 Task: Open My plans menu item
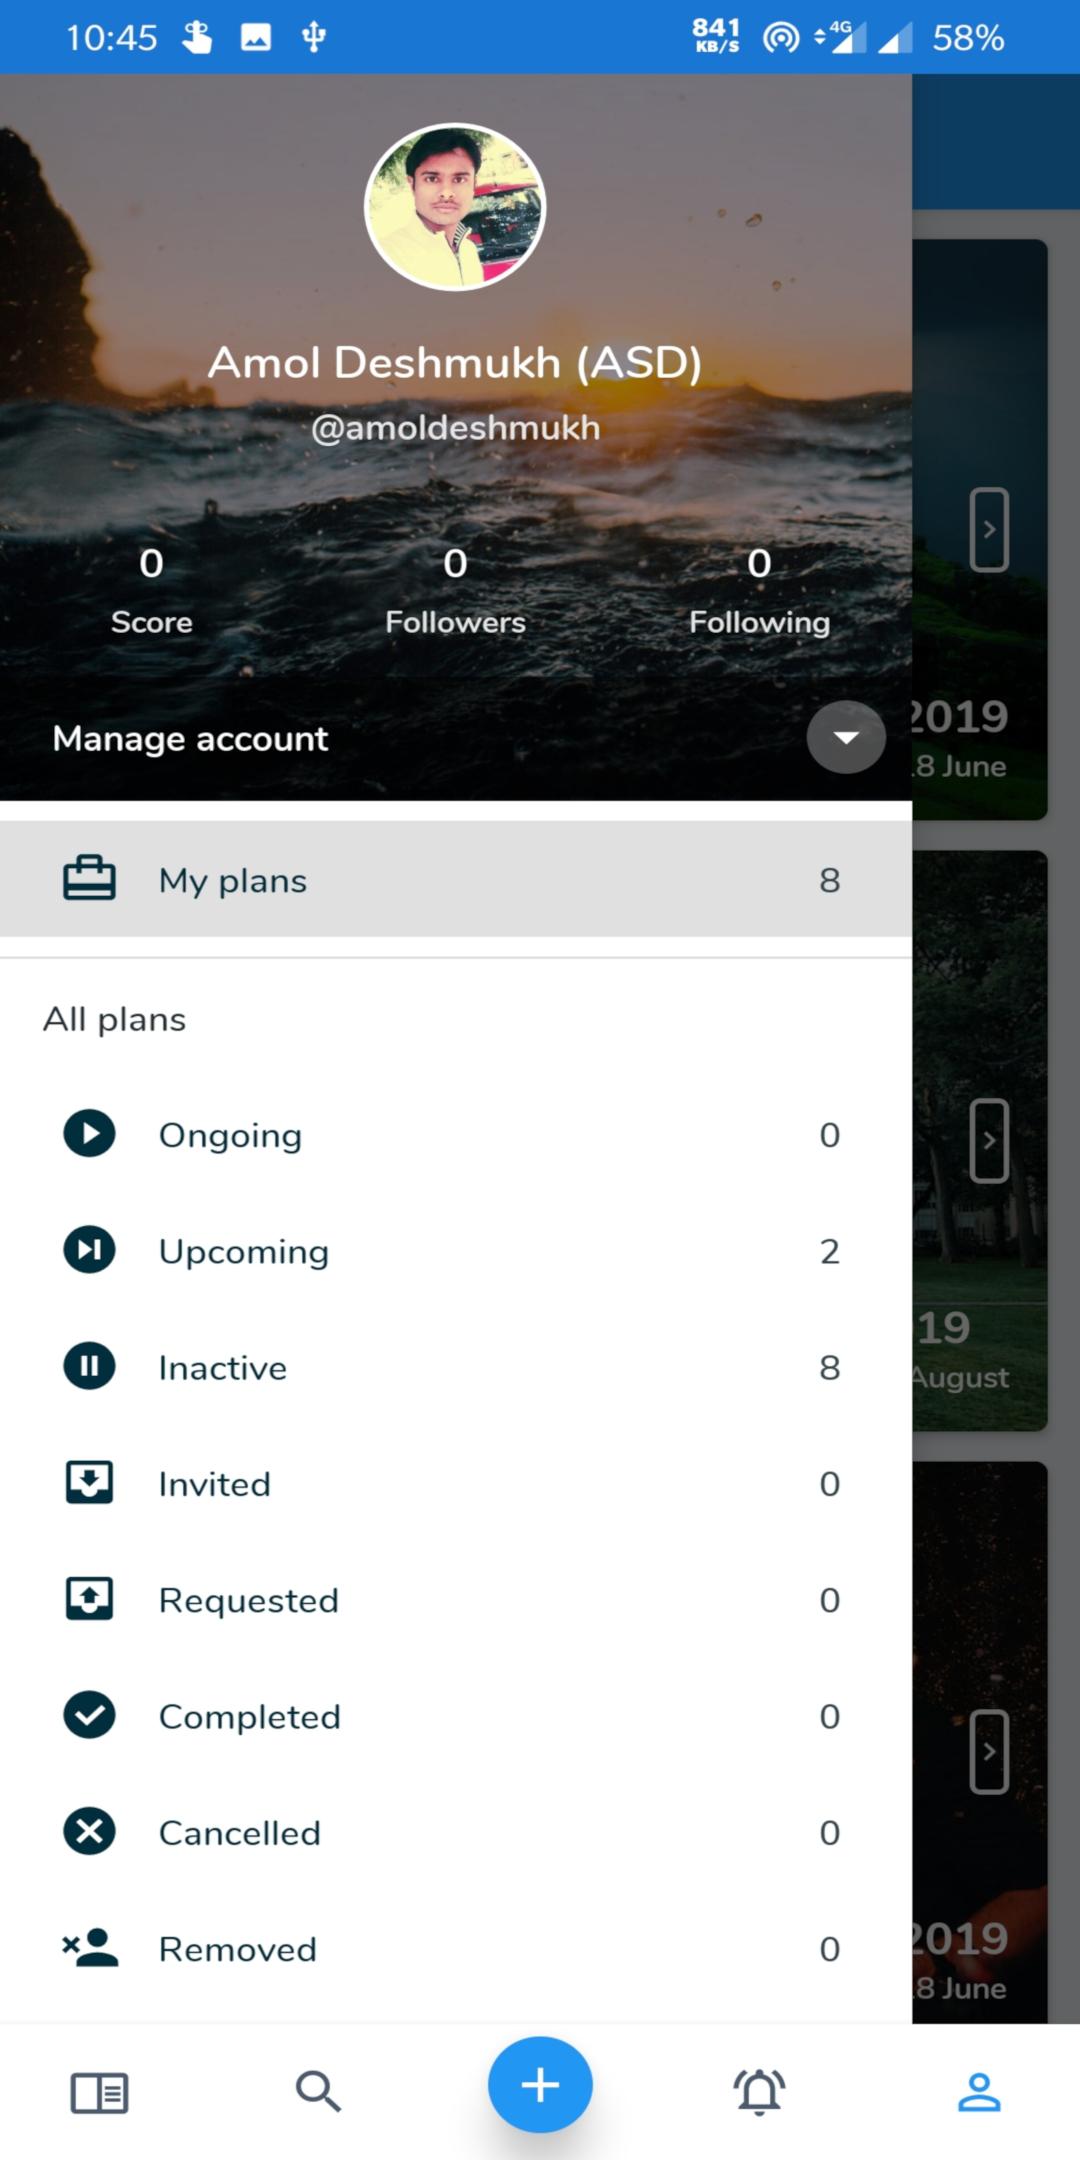[x=456, y=879]
